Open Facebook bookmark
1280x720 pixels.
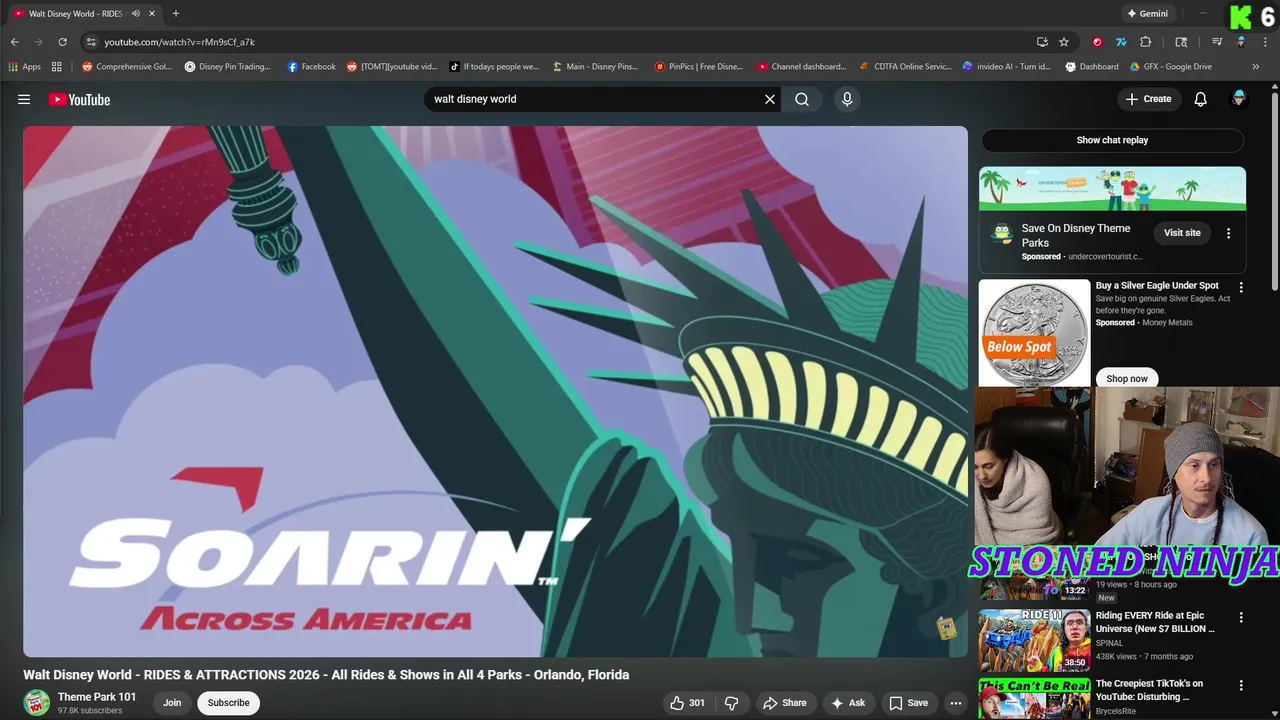pyautogui.click(x=312, y=67)
